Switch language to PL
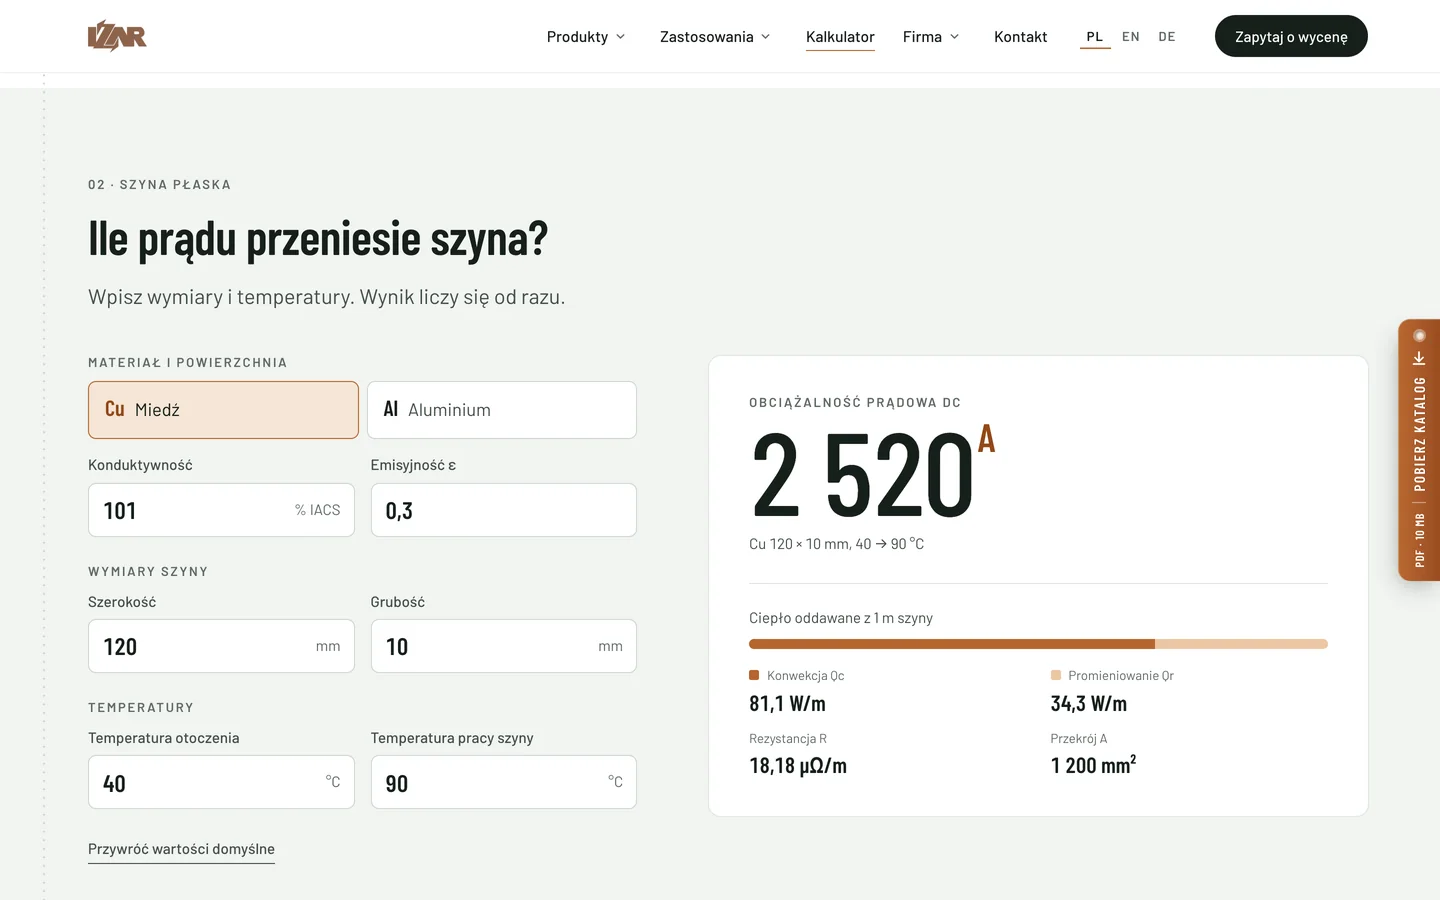 click(1095, 37)
